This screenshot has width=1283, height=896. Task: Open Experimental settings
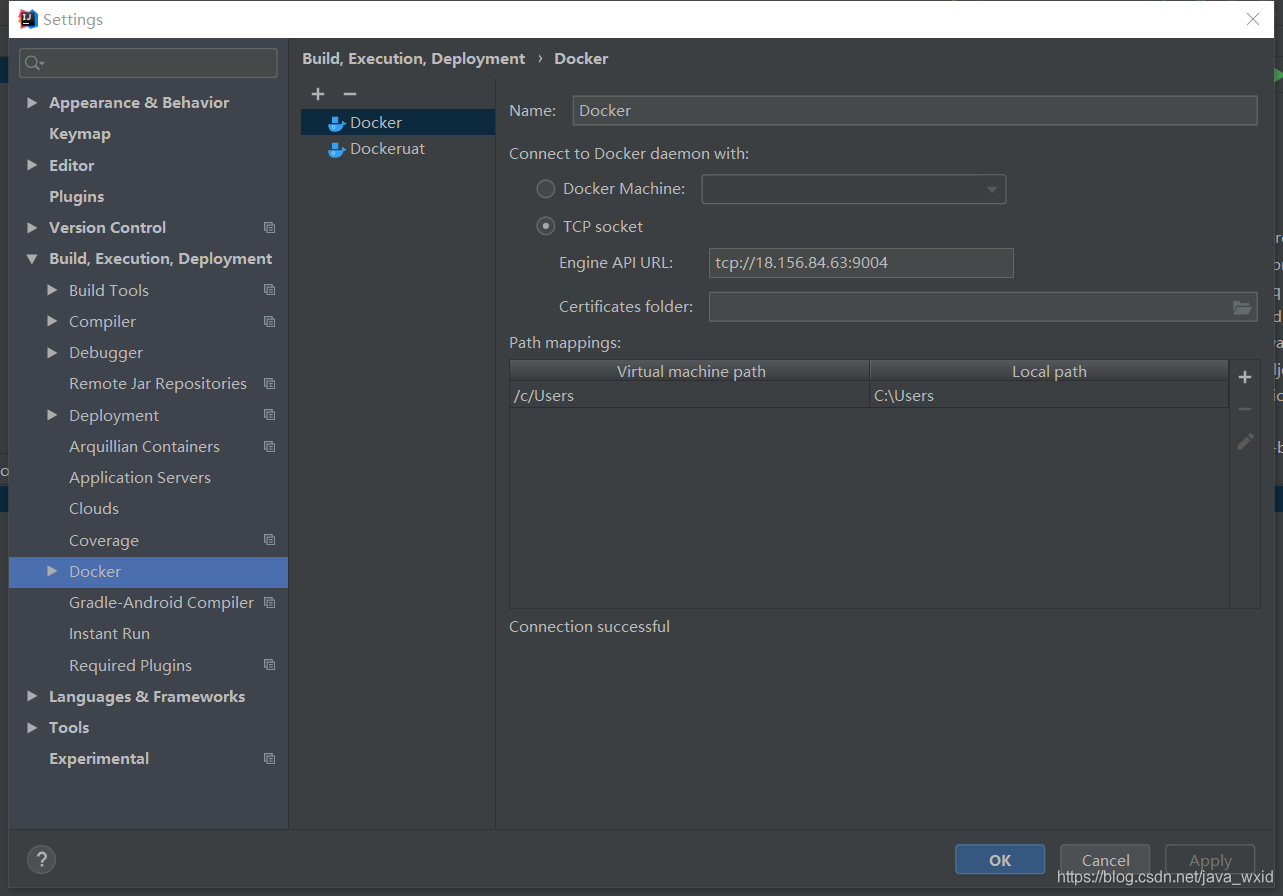(99, 759)
